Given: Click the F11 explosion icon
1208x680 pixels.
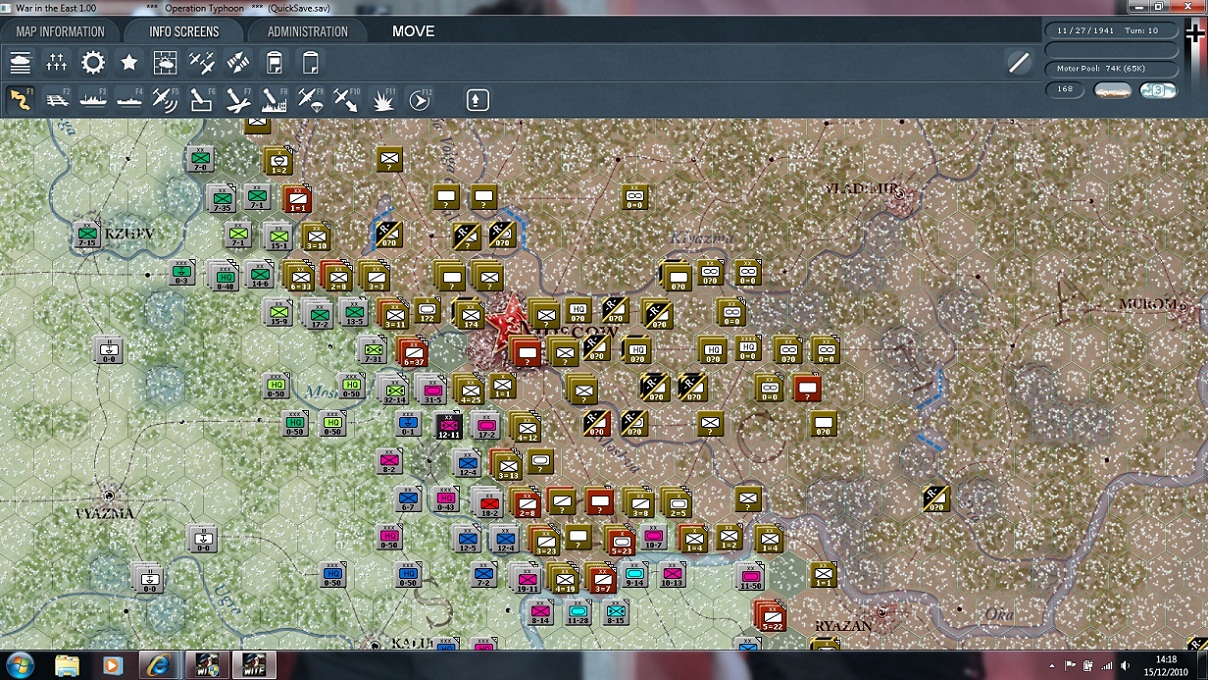Looking at the screenshot, I should click(384, 99).
